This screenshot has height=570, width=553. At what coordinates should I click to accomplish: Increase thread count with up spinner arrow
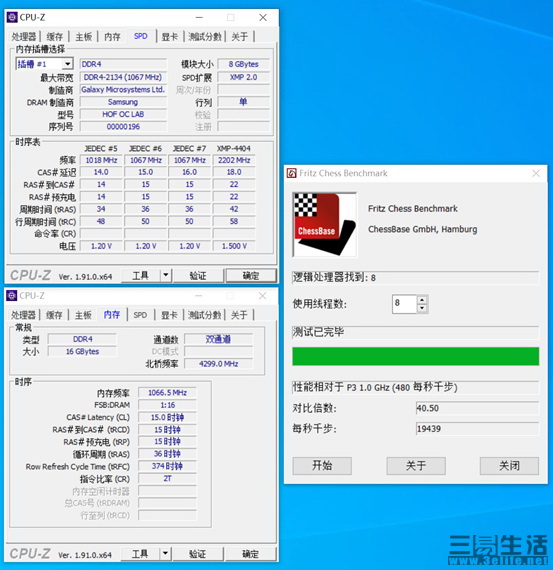click(422, 300)
